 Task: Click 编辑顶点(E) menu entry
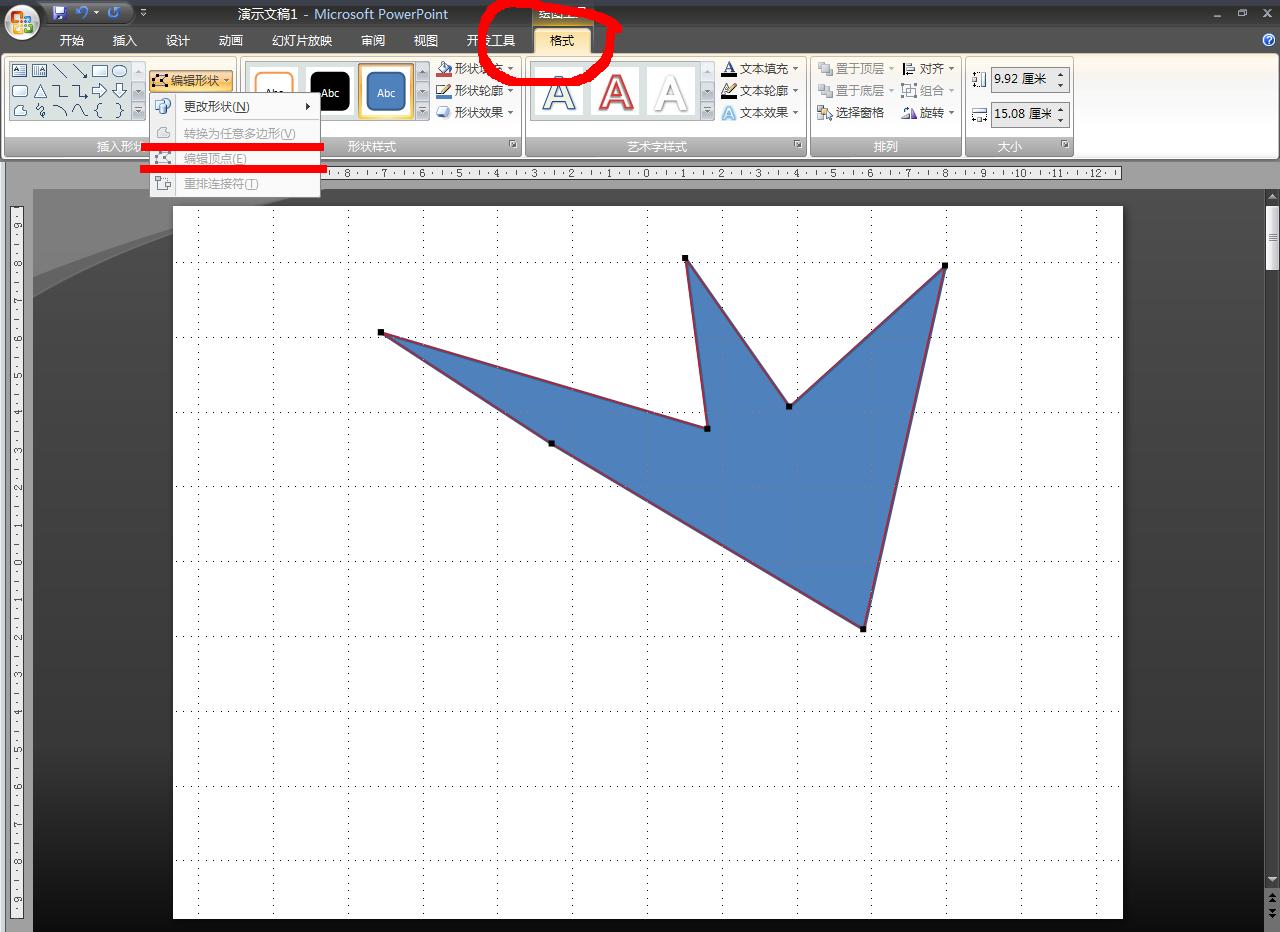[235, 158]
